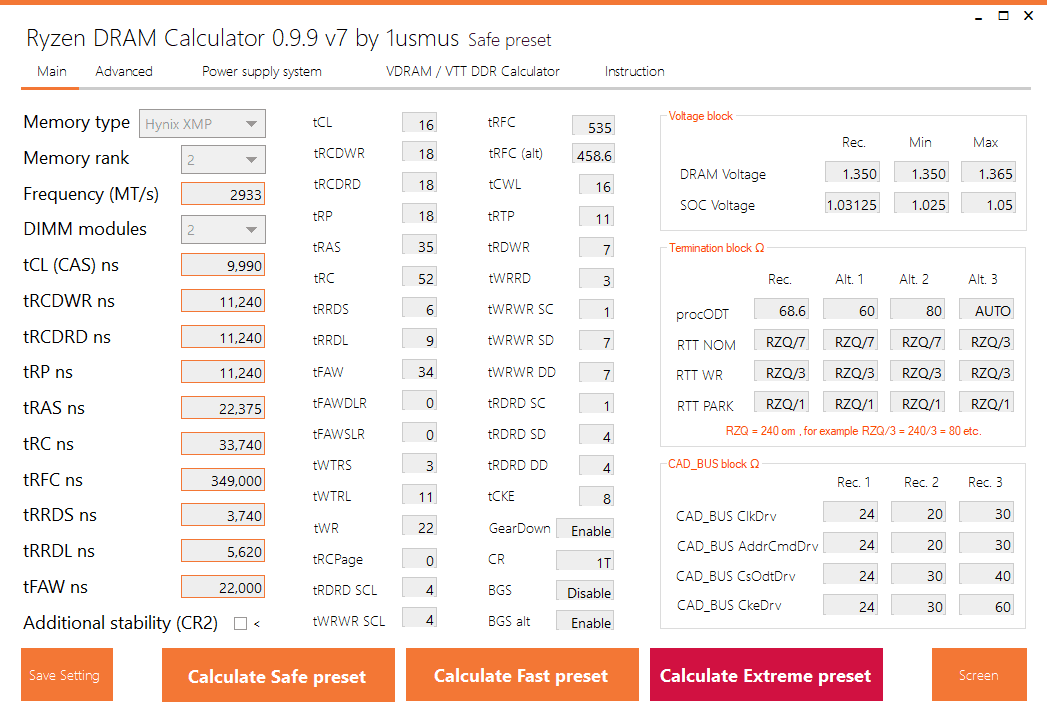
Task: Select the tRFC ns input field
Action: [223, 480]
